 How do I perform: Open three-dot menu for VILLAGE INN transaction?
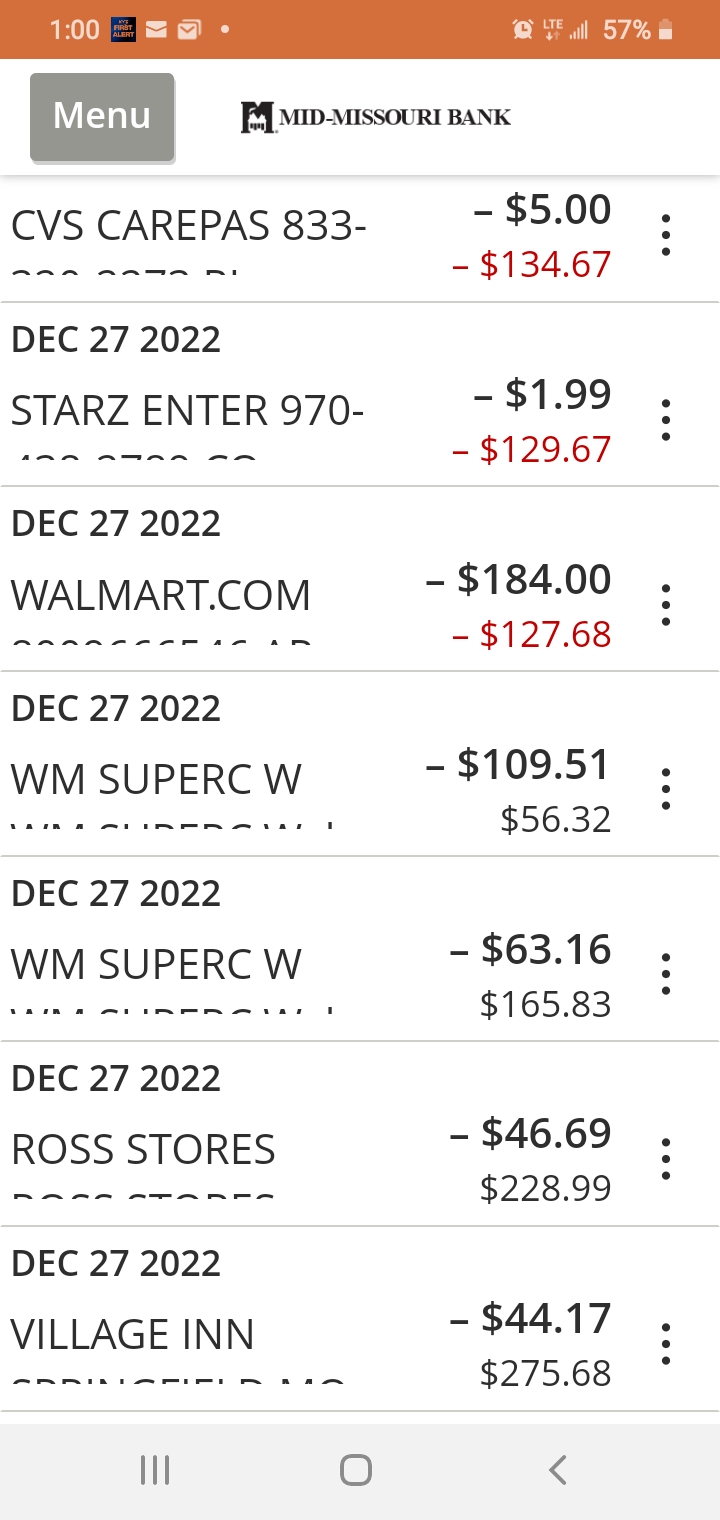coord(666,1343)
